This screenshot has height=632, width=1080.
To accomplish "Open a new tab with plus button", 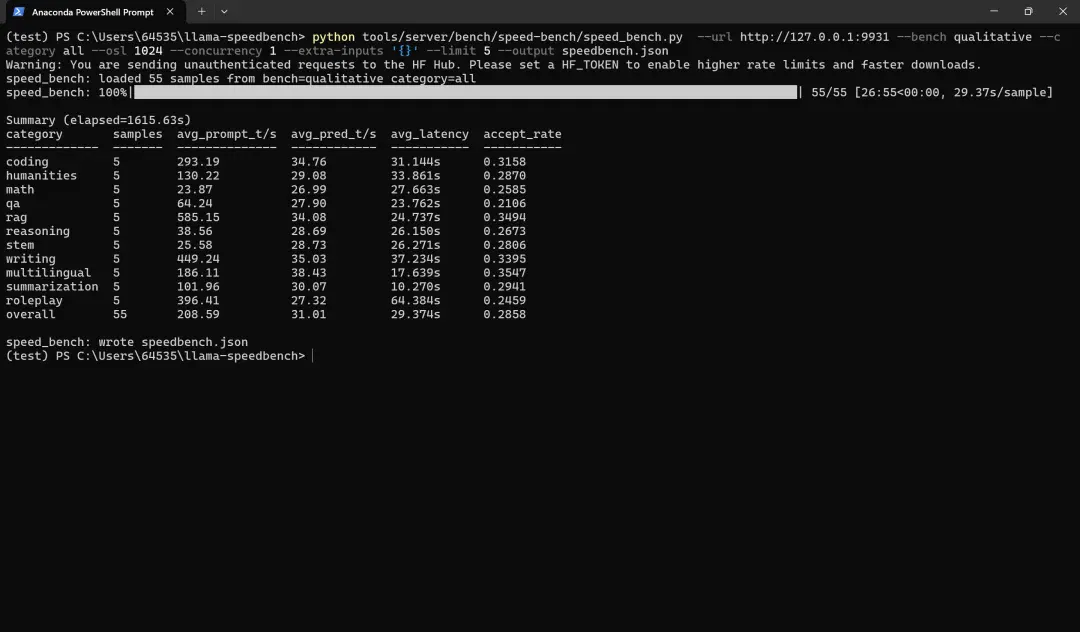I will click(x=201, y=12).
